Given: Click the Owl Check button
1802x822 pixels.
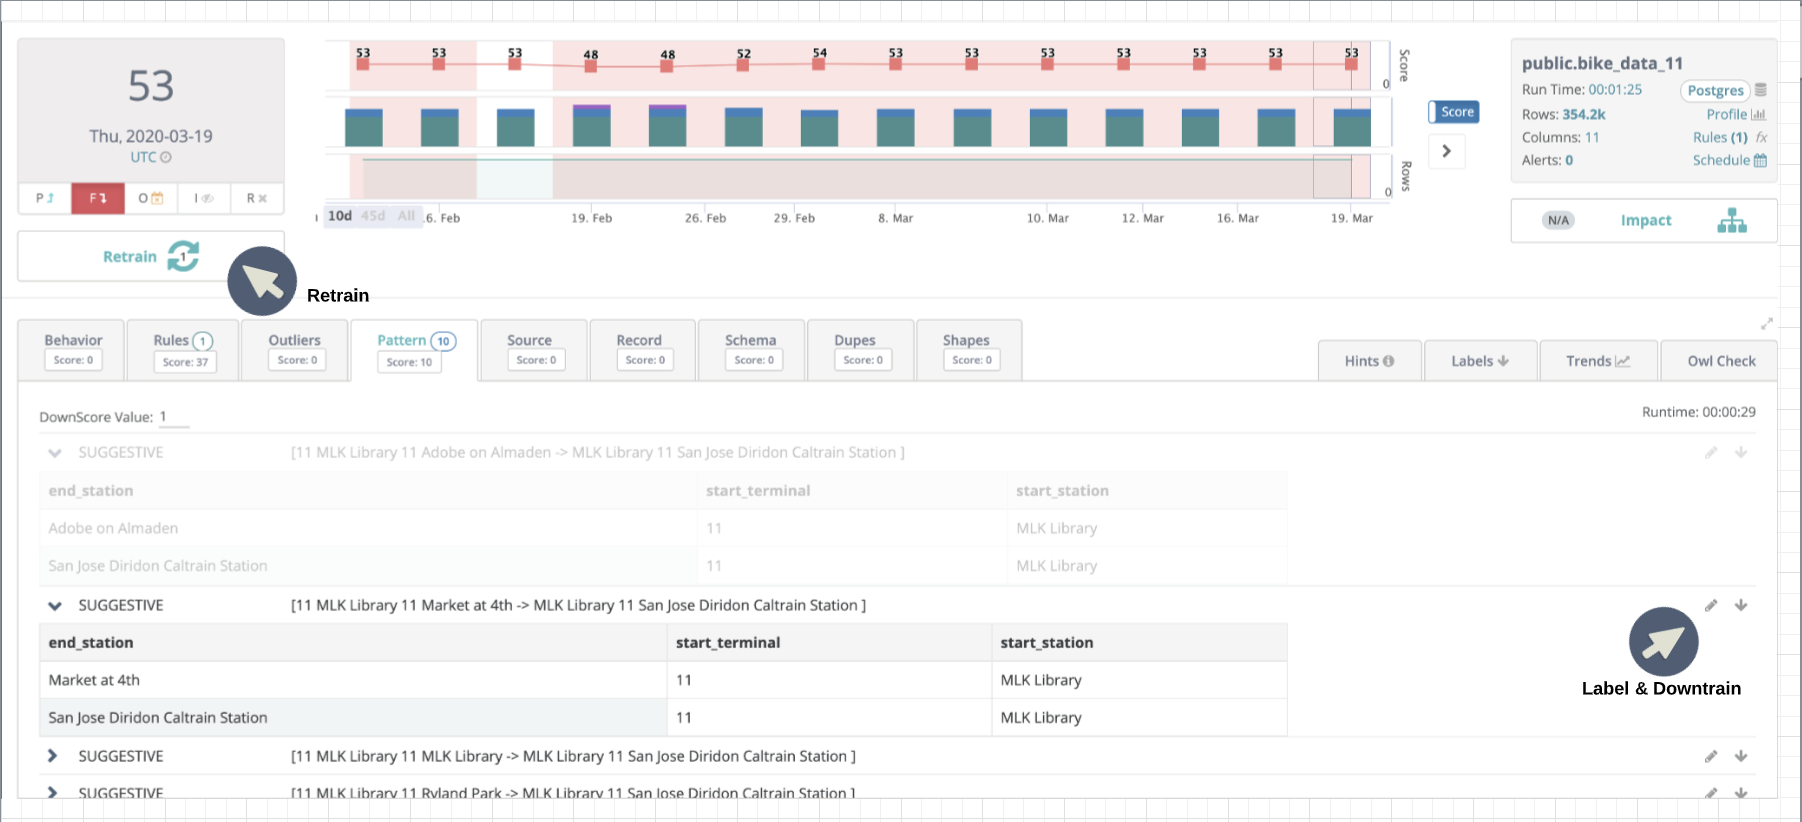Looking at the screenshot, I should (1720, 361).
